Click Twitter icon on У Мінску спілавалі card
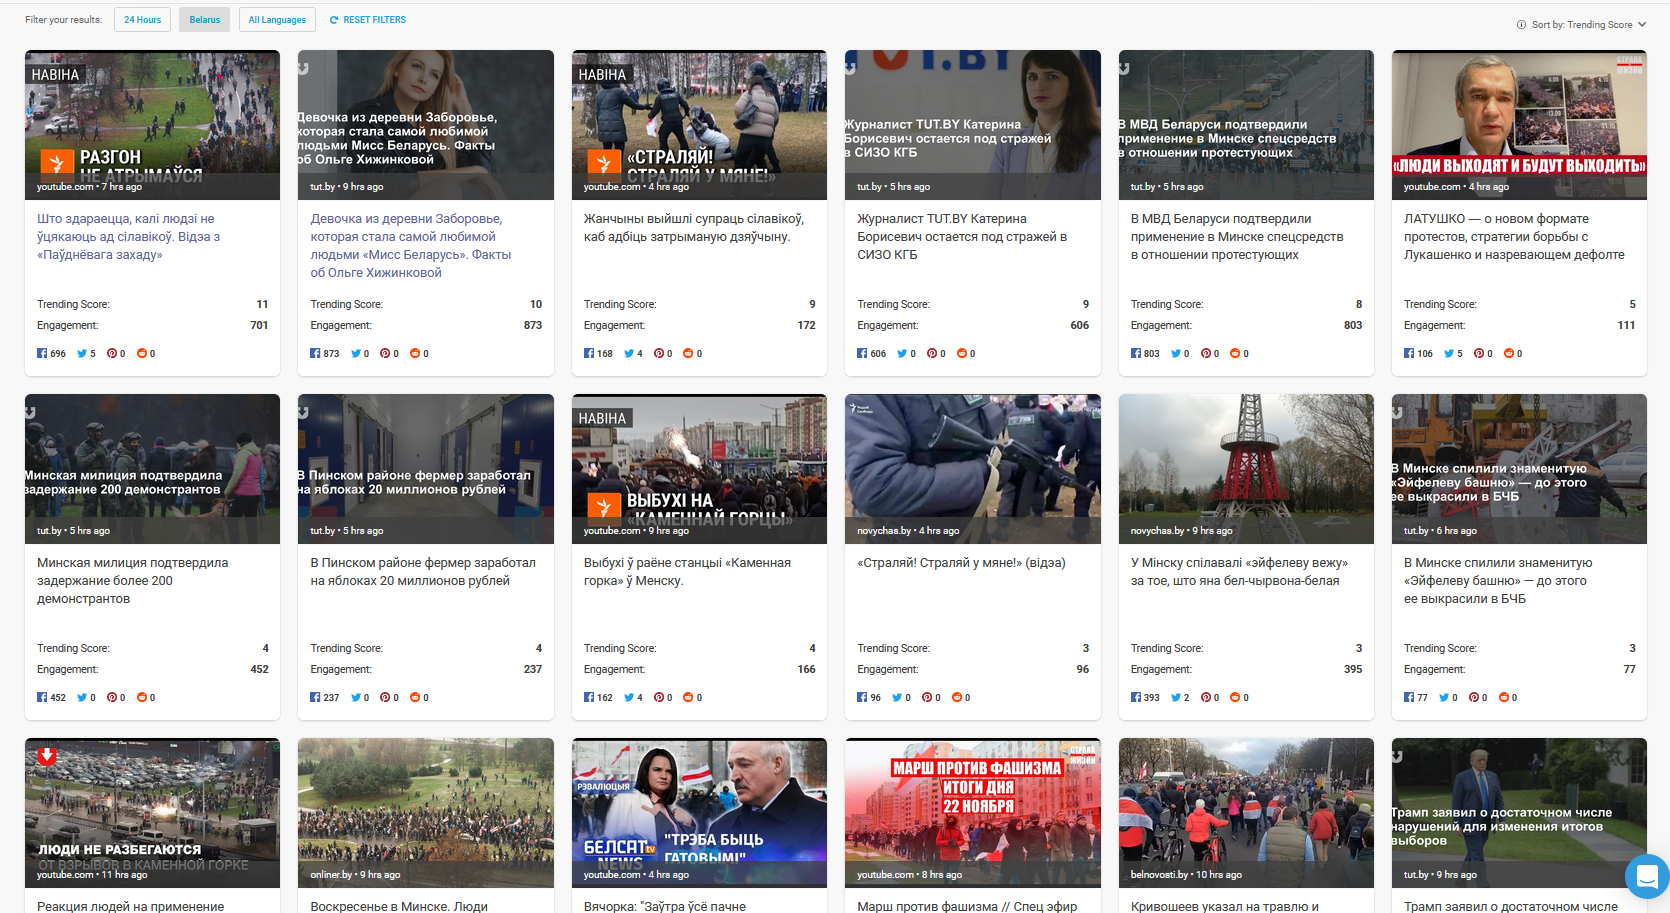The image size is (1670, 913). coord(1176,697)
